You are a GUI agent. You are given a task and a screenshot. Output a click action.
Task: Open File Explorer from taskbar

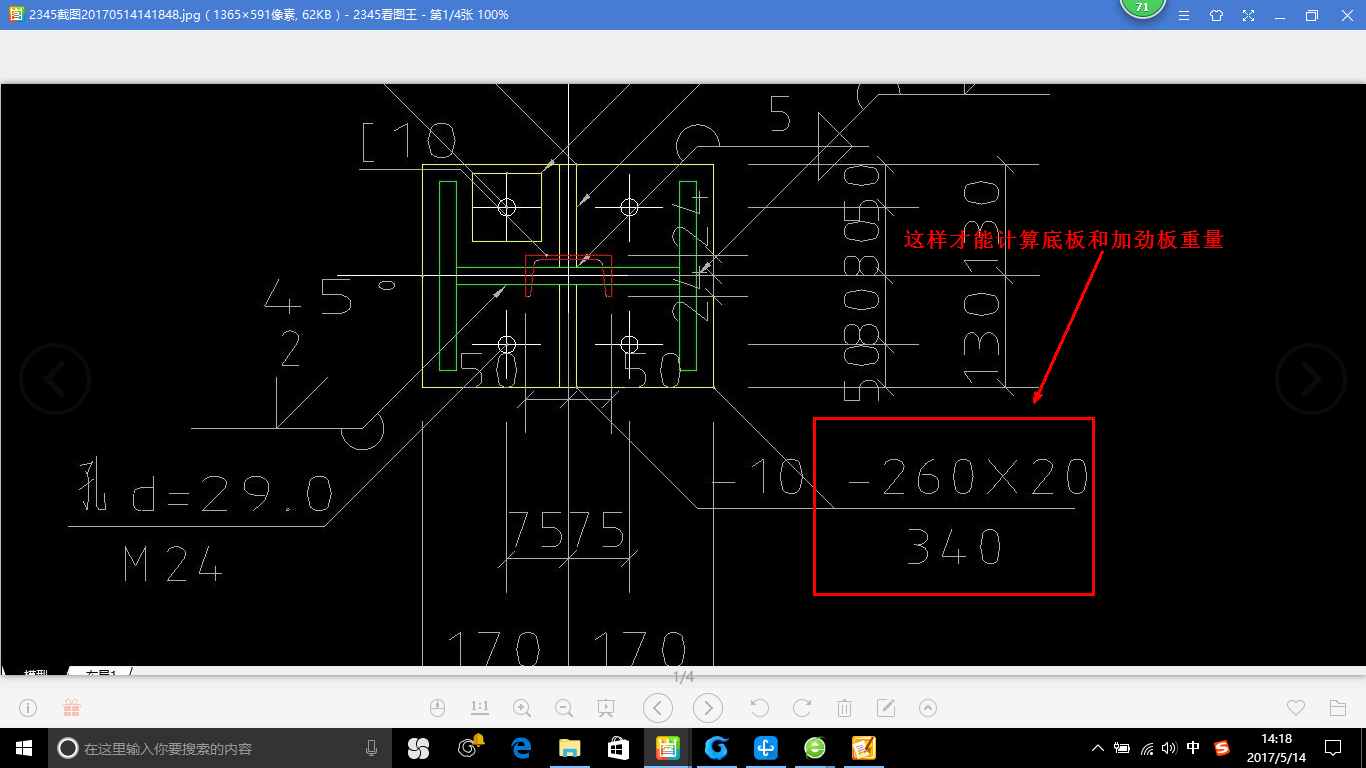coord(570,748)
